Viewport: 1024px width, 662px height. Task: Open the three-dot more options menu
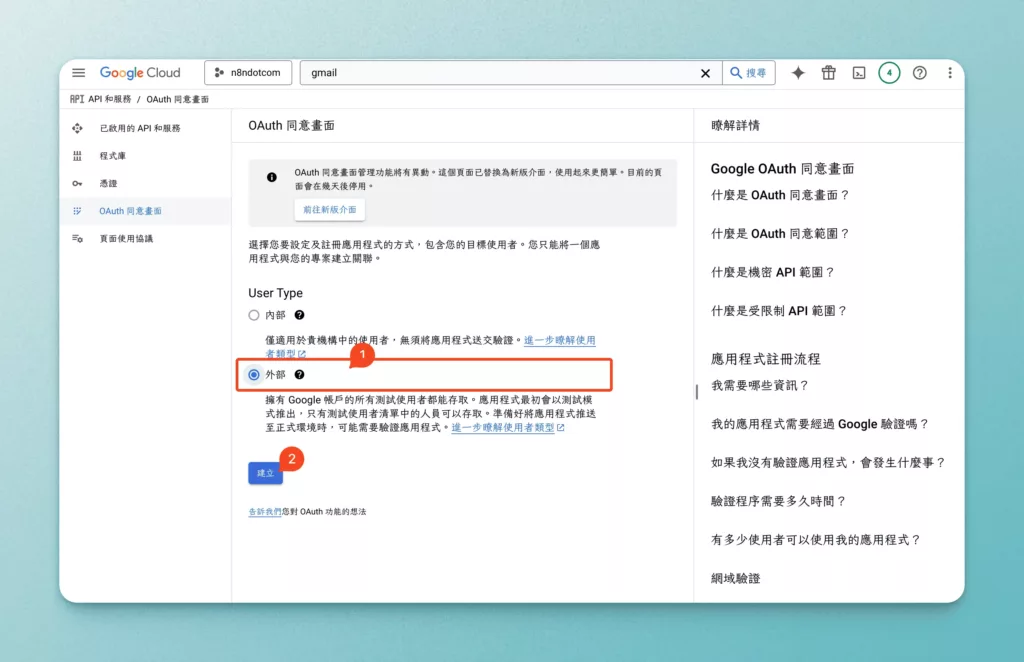(950, 72)
